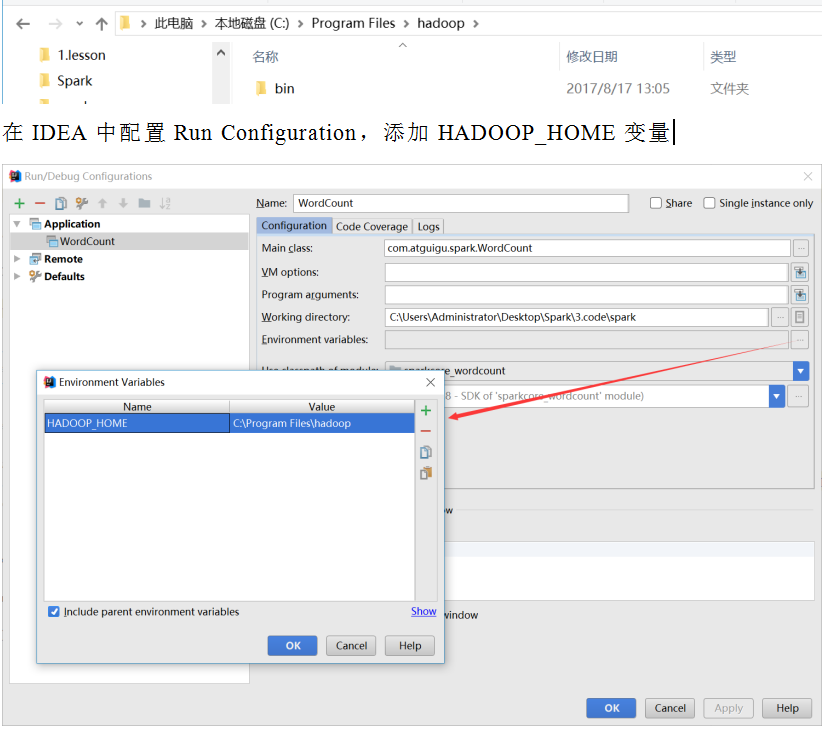829x730 pixels.
Task: Click the Name input field WordCount
Action: coord(461,204)
